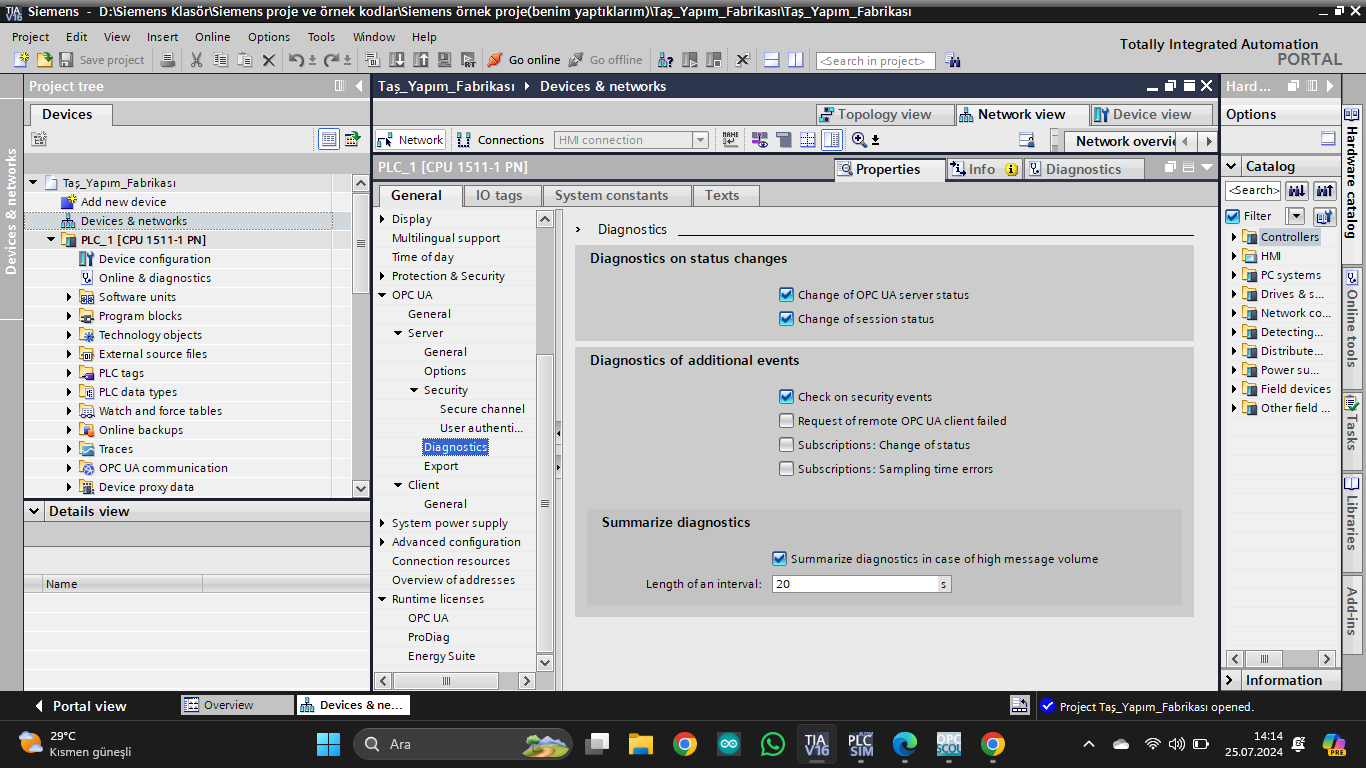The image size is (1366, 768).
Task: Enable Subscriptions: Change of status checkbox
Action: [x=786, y=445]
